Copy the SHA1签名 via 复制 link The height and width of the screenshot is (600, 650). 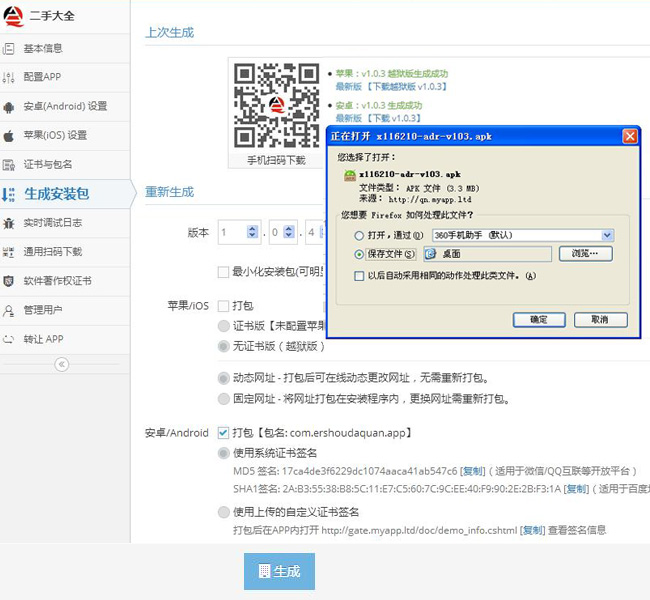click(576, 489)
